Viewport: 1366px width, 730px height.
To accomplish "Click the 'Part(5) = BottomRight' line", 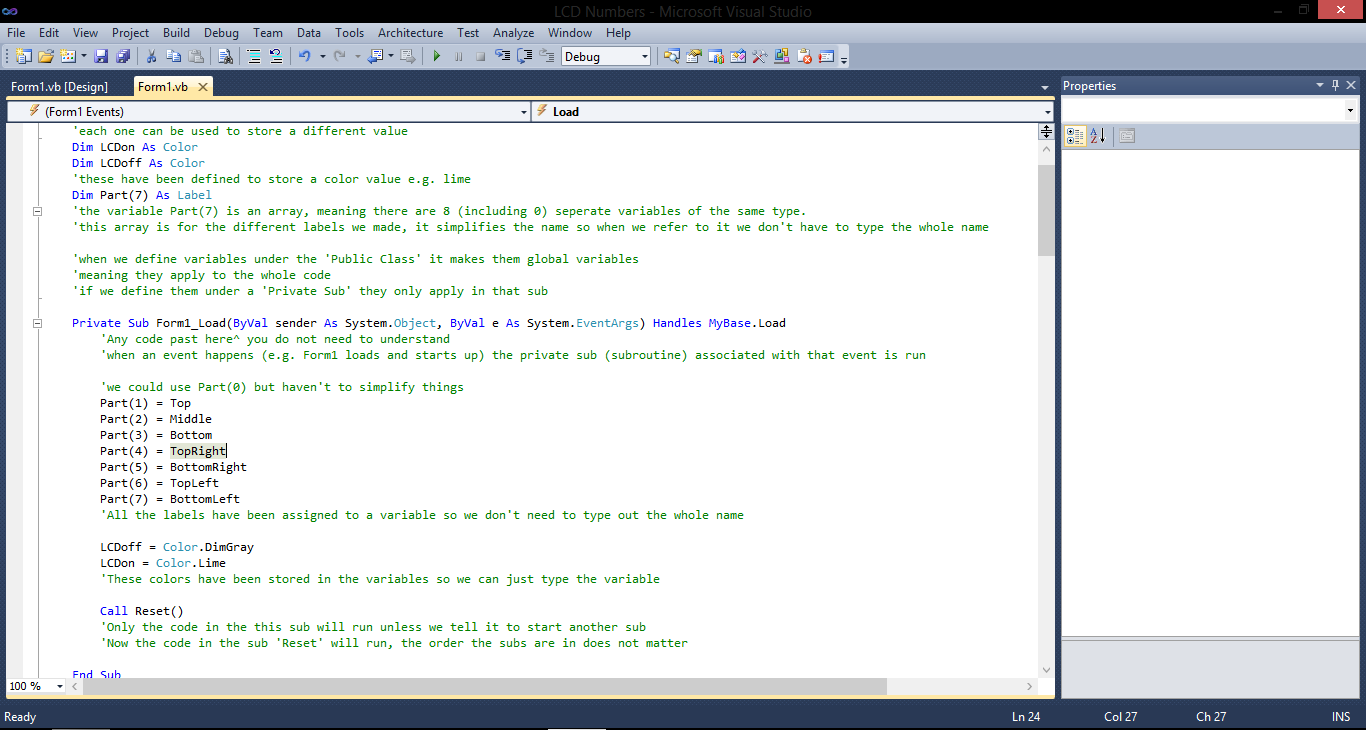I will 173,467.
